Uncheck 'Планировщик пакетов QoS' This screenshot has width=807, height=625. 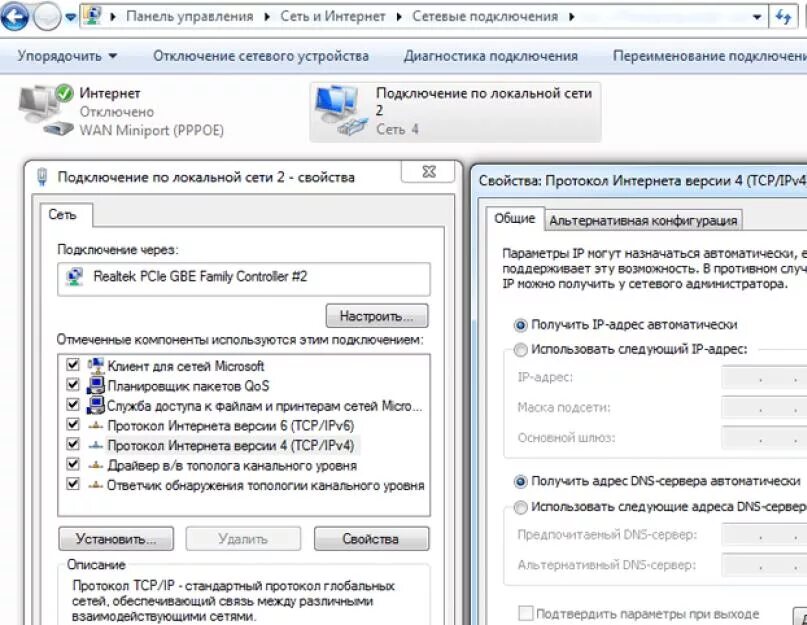[x=73, y=385]
